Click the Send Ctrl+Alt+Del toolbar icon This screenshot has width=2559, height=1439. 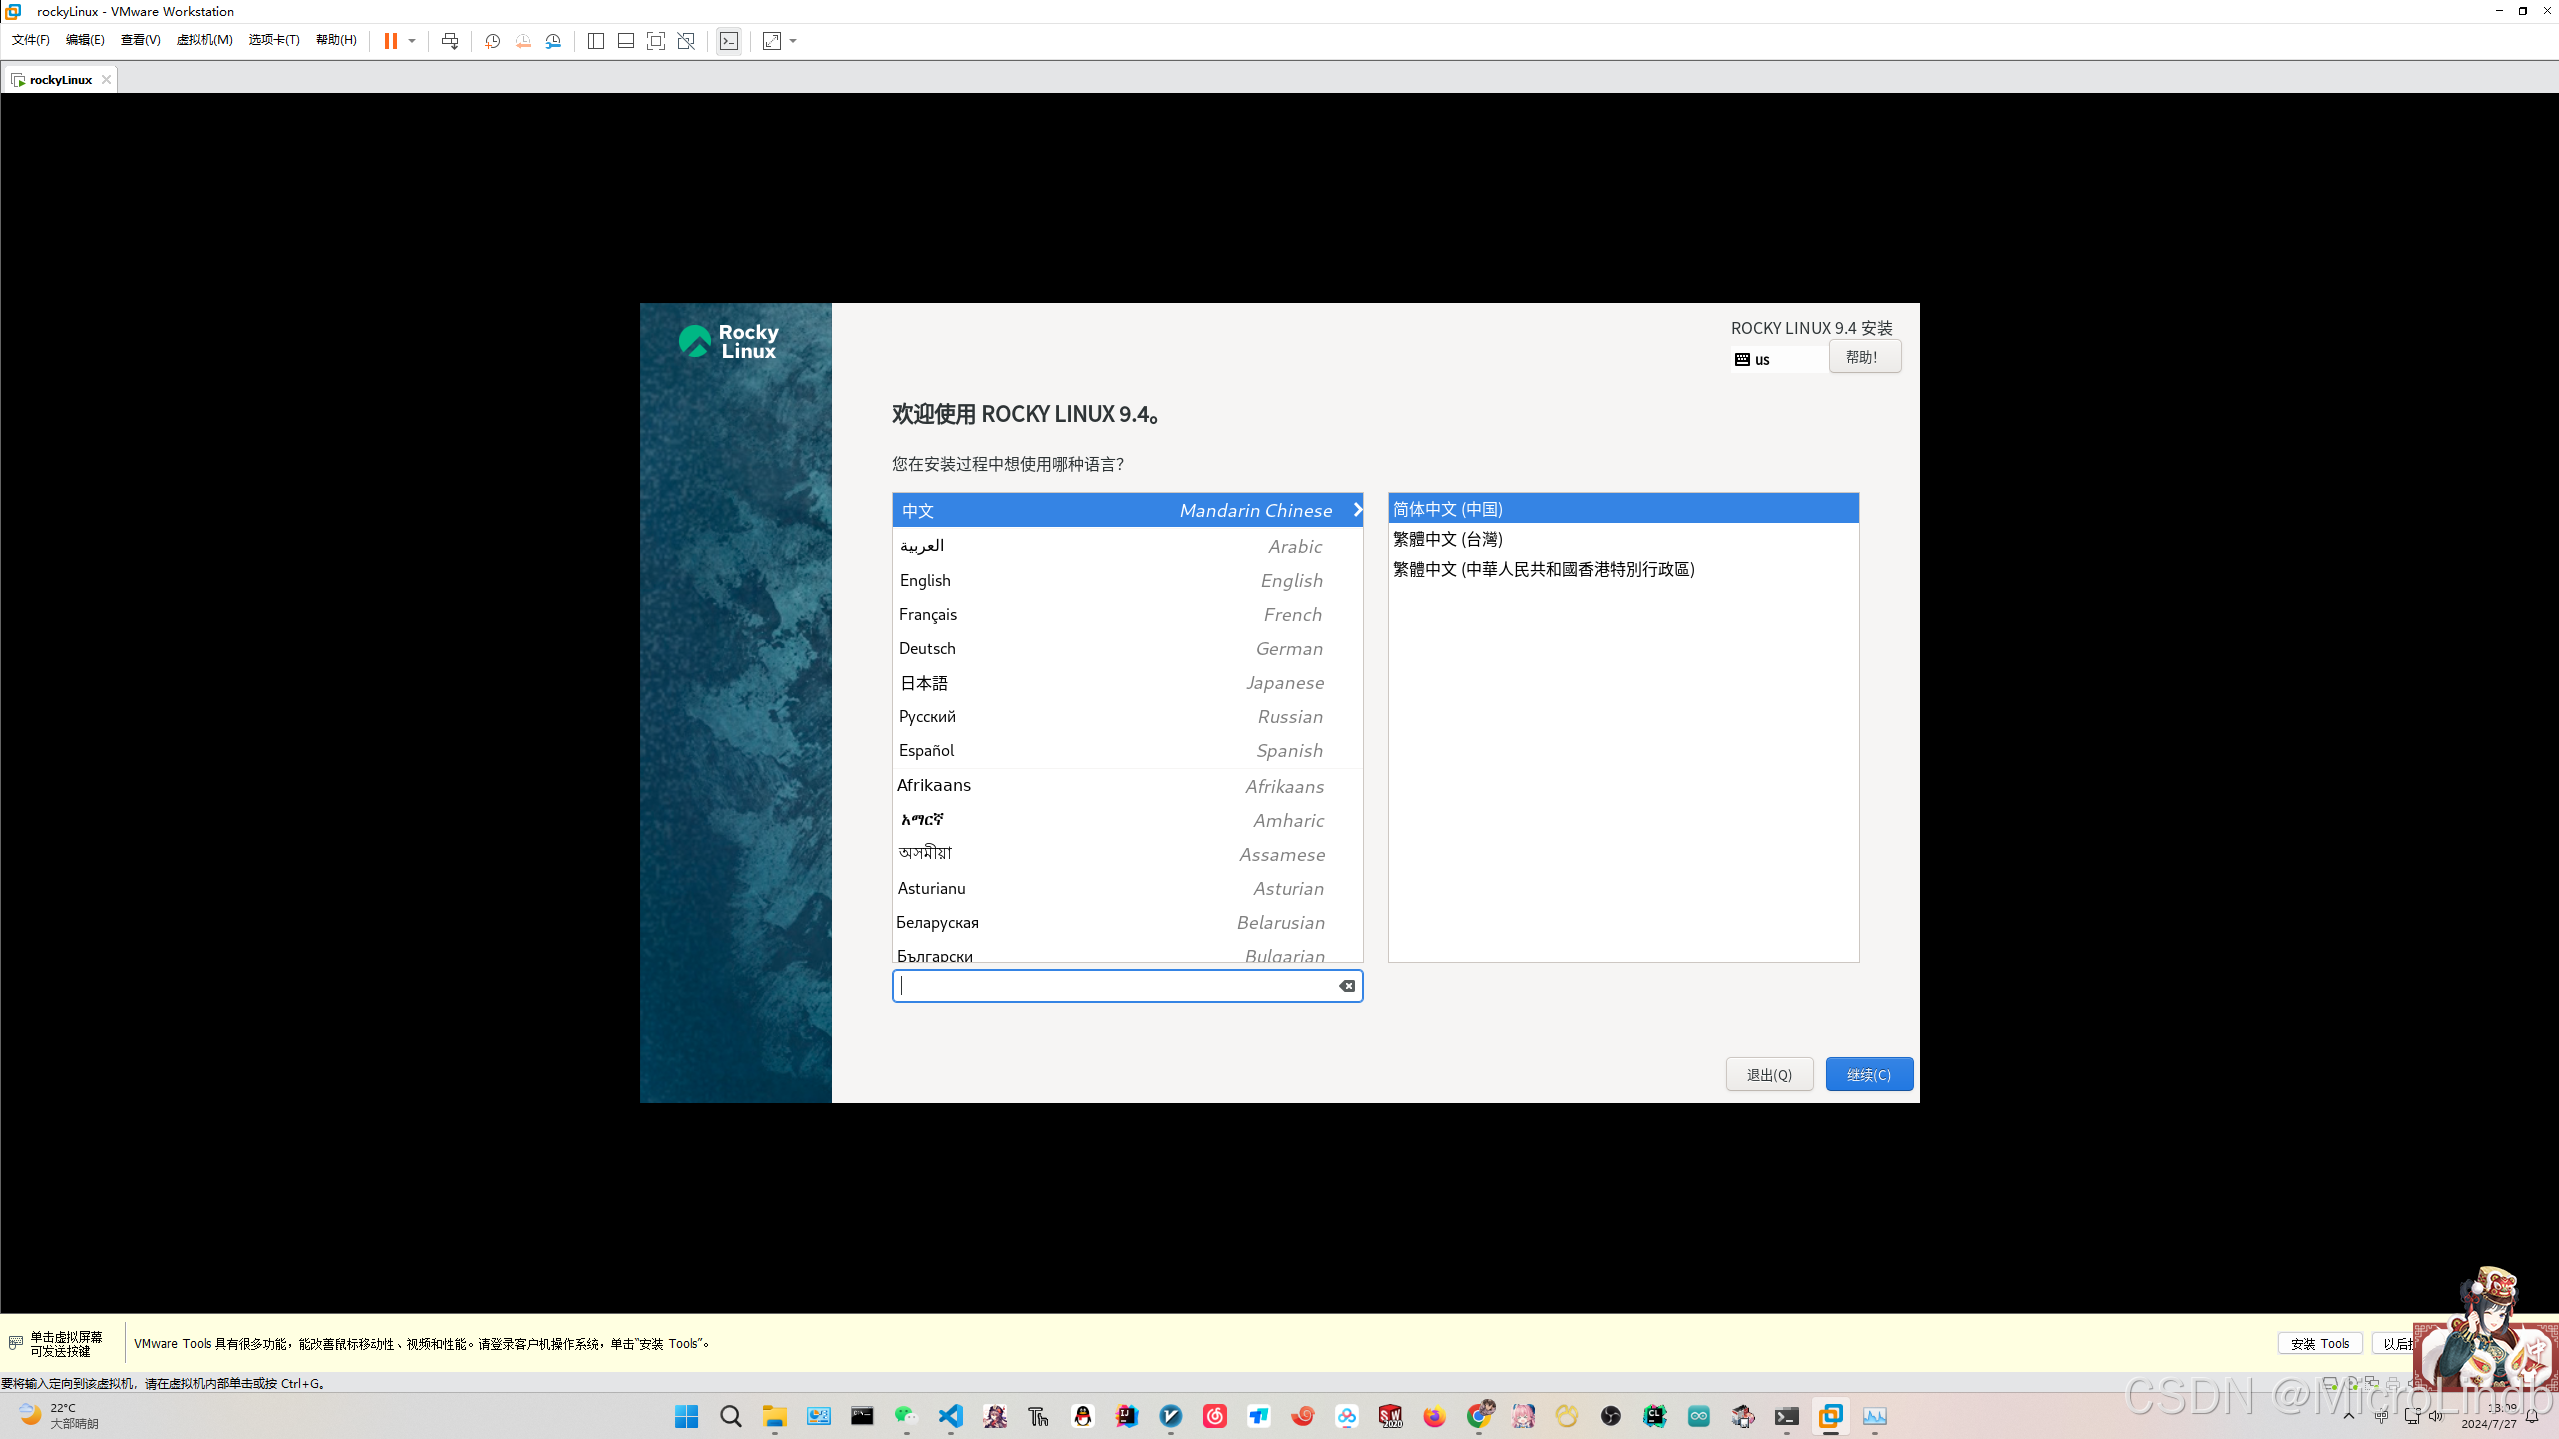(450, 41)
